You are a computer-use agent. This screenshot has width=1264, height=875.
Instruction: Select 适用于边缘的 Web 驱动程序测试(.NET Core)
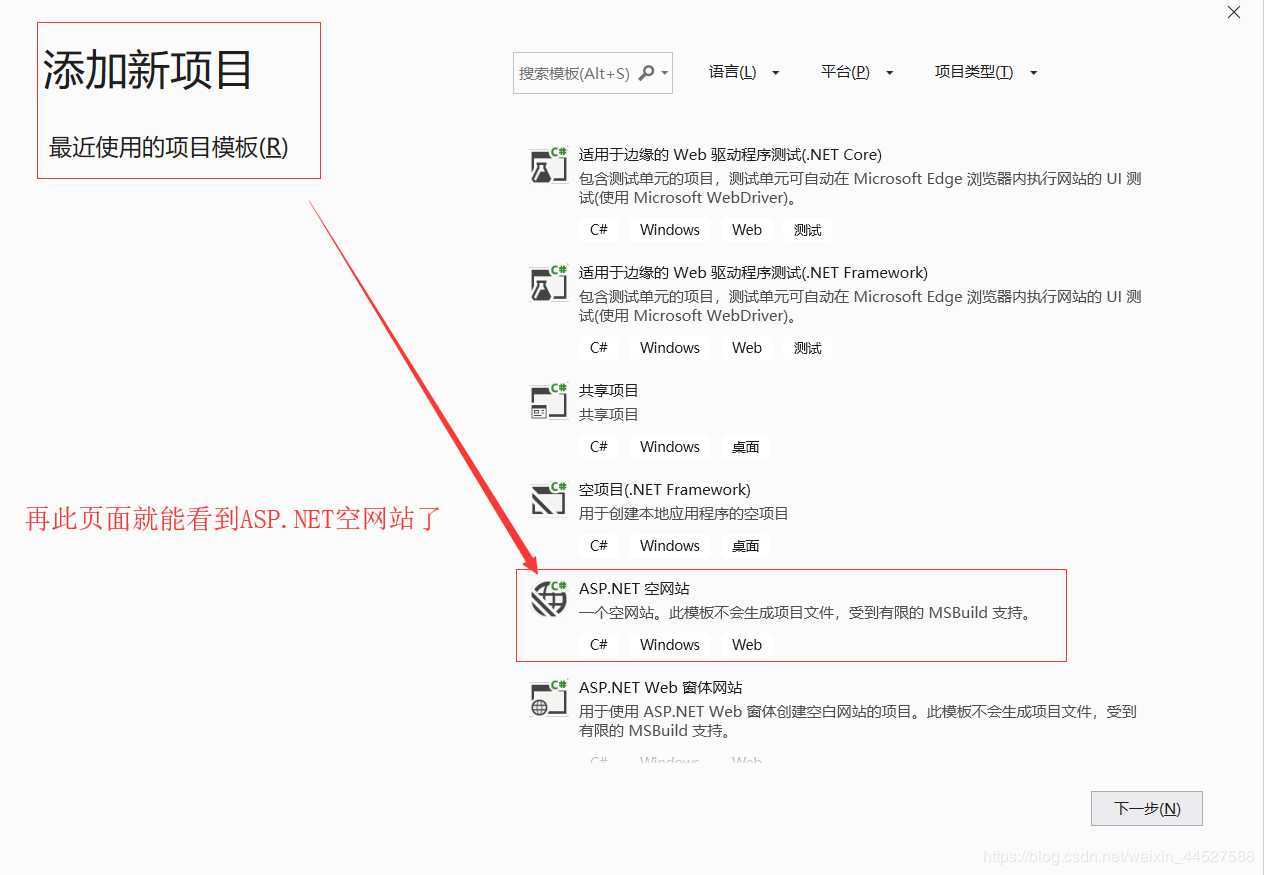pos(730,155)
